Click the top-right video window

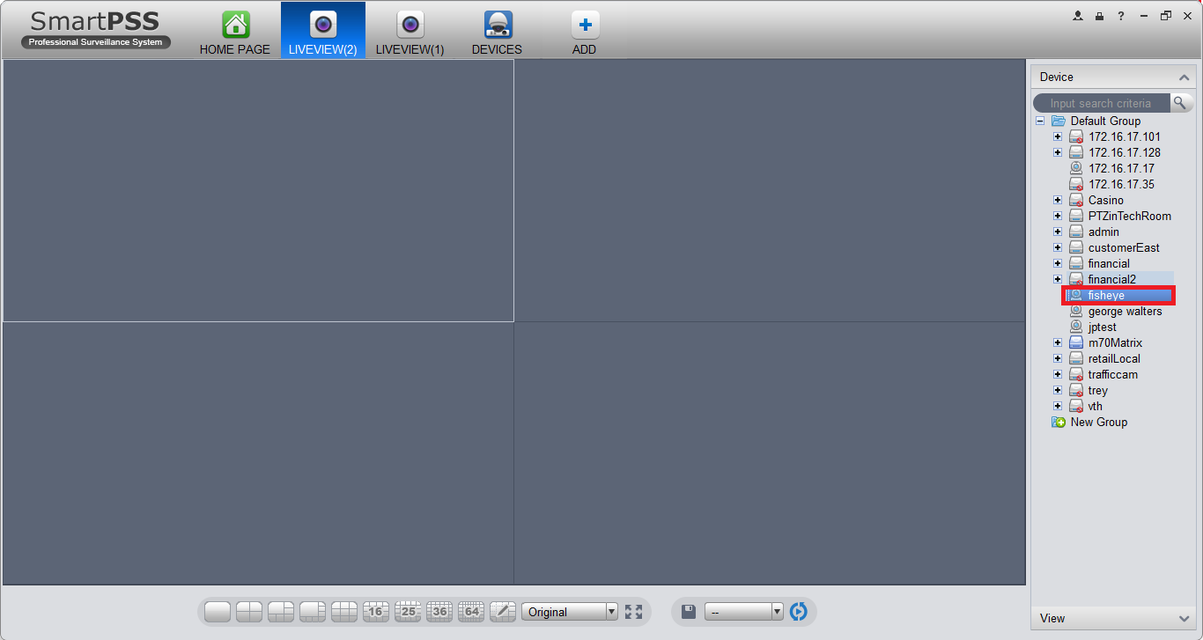(x=770, y=190)
